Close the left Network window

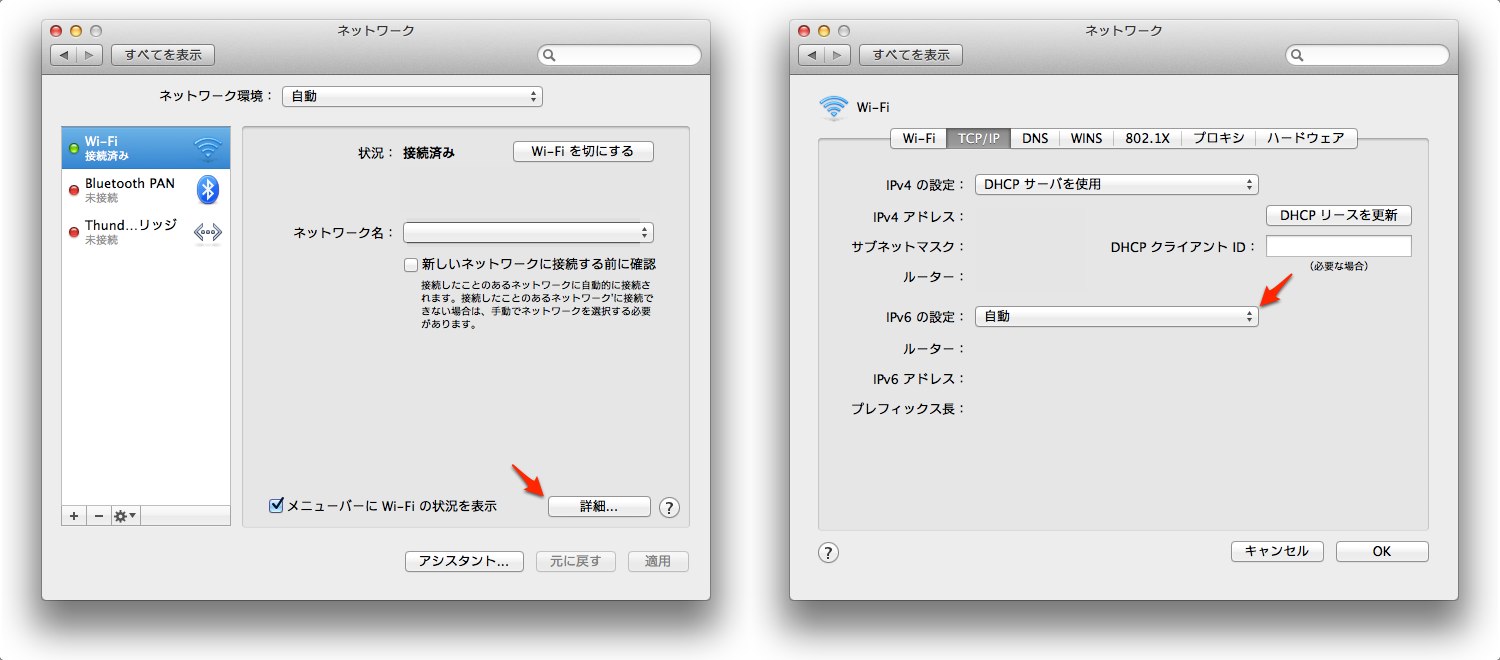coord(56,31)
